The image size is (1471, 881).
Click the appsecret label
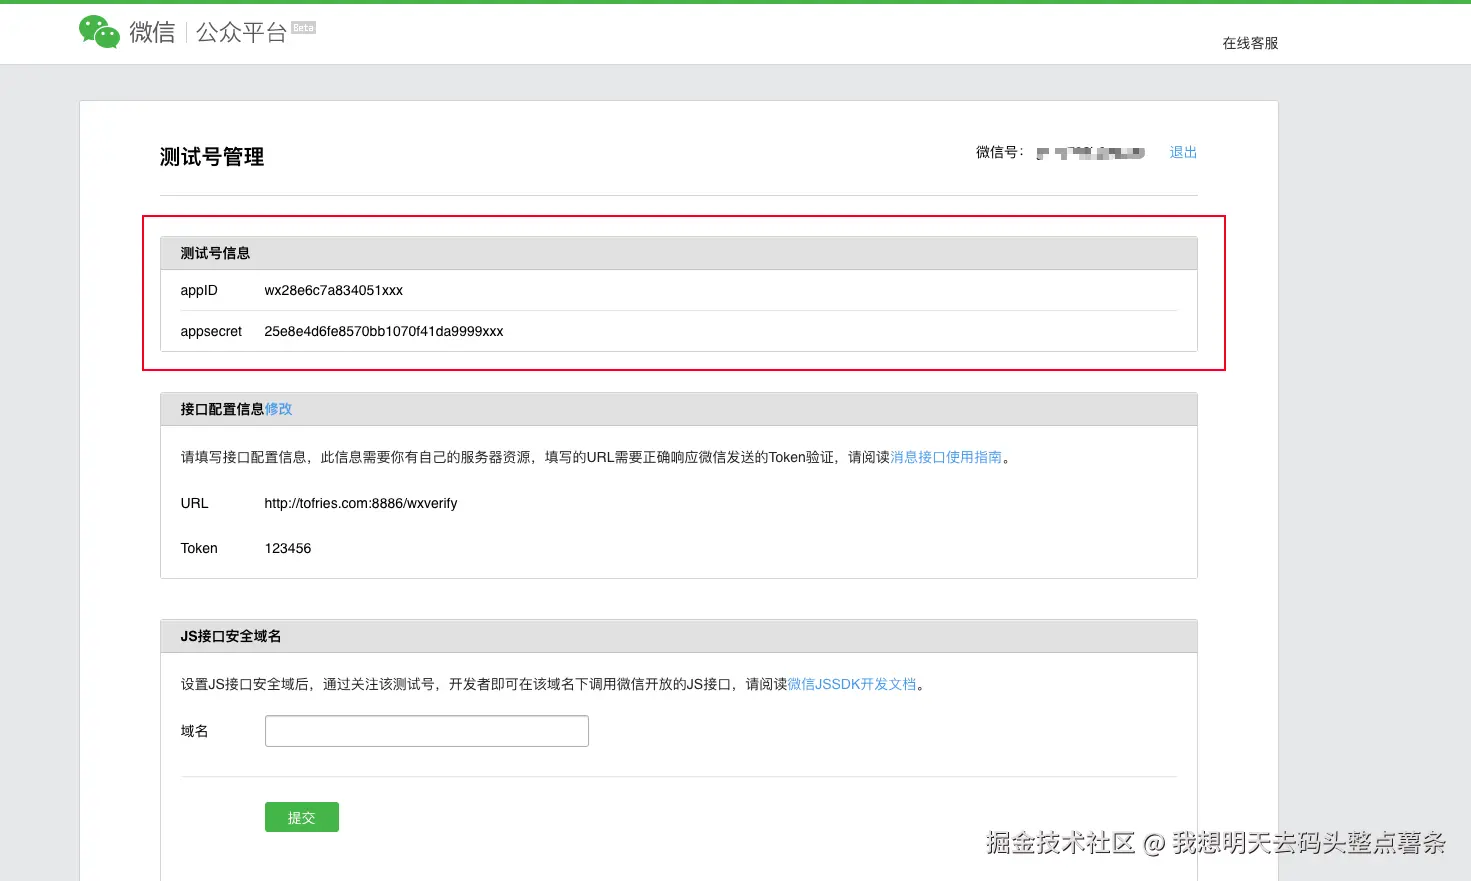211,331
